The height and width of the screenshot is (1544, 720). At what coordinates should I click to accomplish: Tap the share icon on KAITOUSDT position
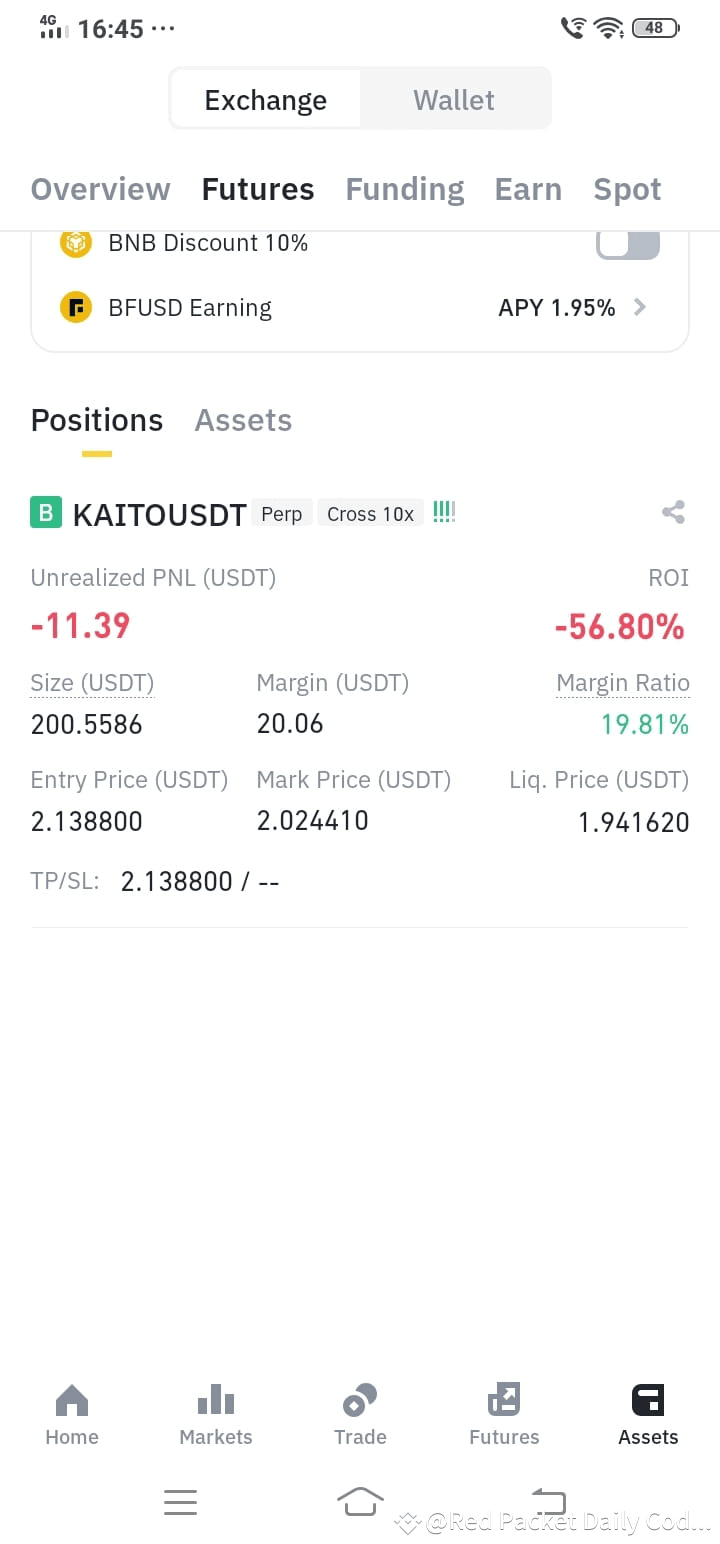point(673,513)
